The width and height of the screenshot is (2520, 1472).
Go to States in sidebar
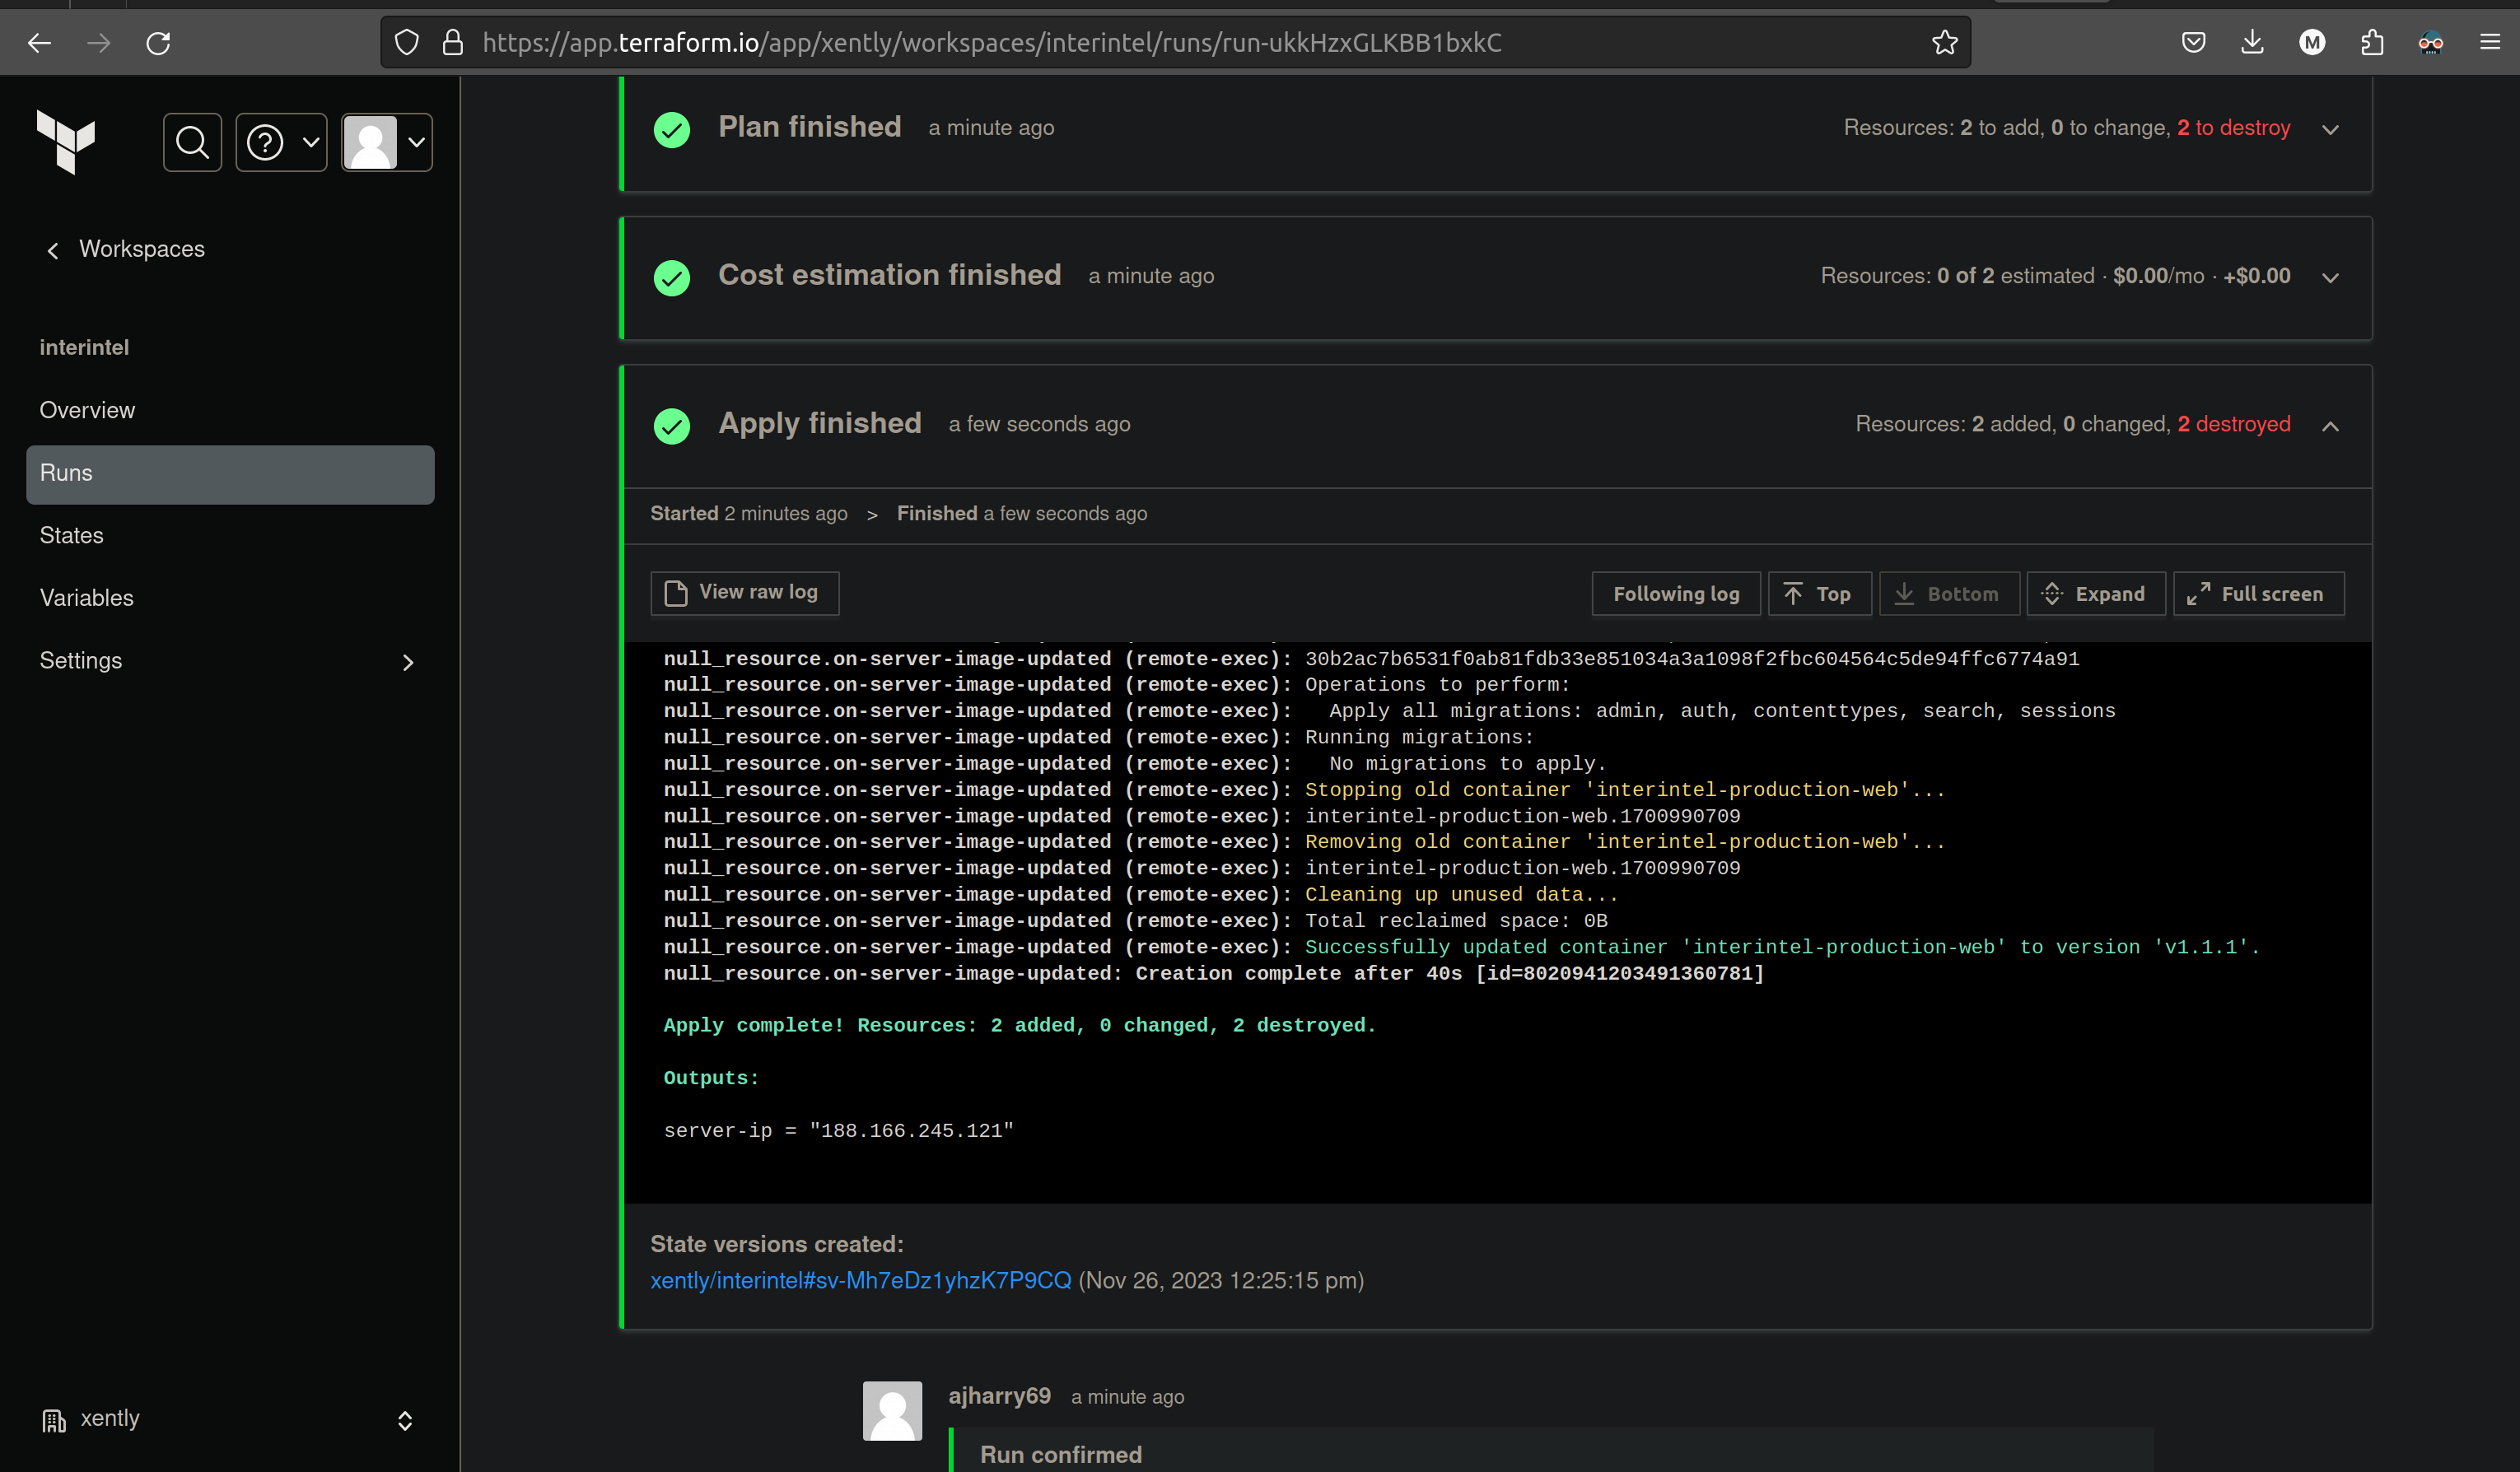[x=72, y=535]
